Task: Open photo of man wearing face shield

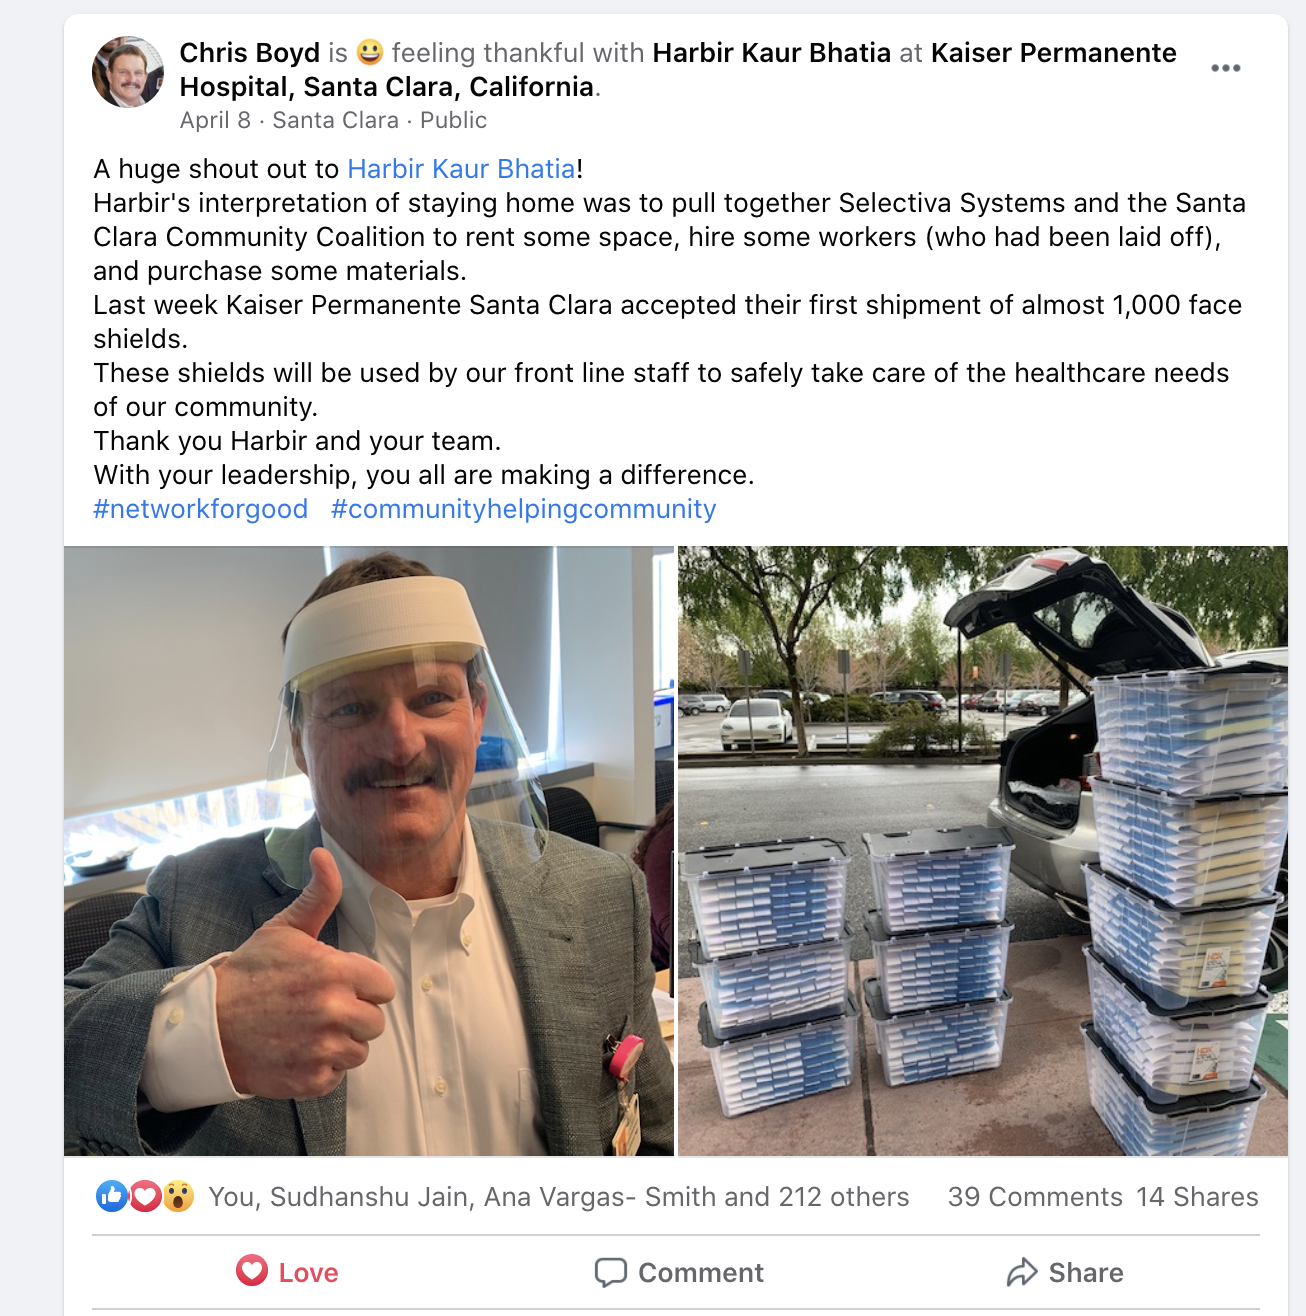Action: [x=369, y=851]
